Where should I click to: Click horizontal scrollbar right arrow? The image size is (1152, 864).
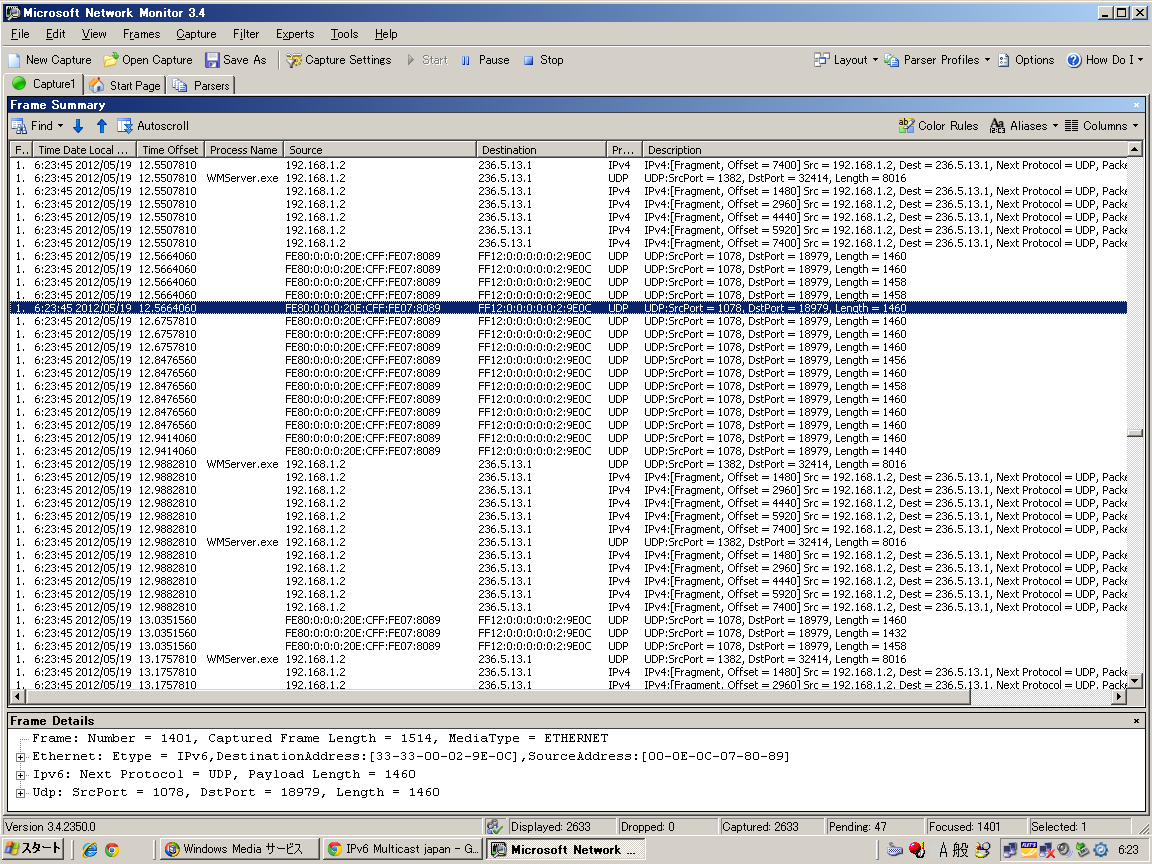pos(1120,696)
